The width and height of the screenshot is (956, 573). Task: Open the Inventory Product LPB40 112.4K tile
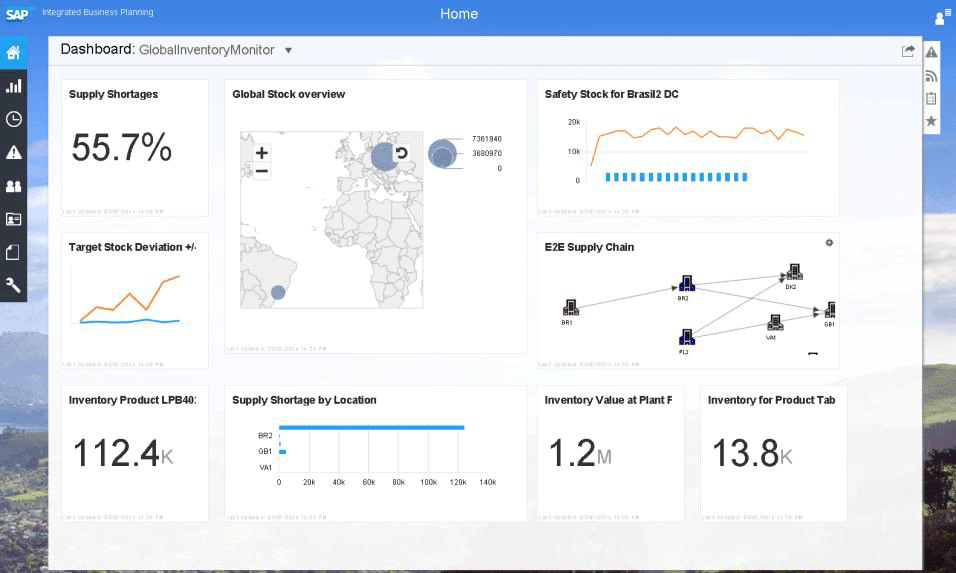135,453
